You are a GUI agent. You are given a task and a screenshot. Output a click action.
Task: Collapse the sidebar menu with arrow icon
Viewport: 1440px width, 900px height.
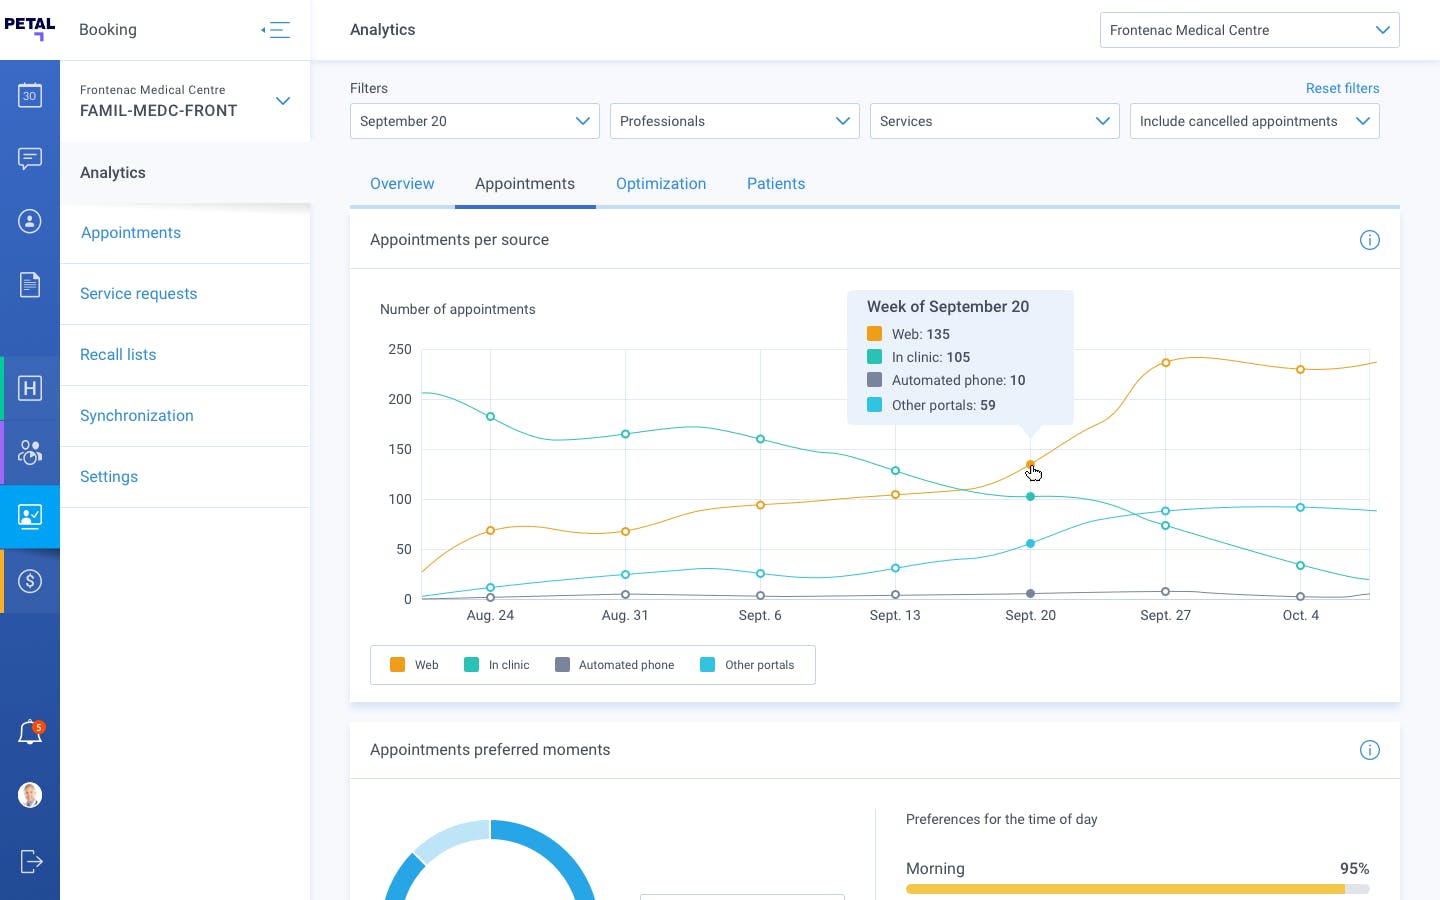[x=276, y=30]
